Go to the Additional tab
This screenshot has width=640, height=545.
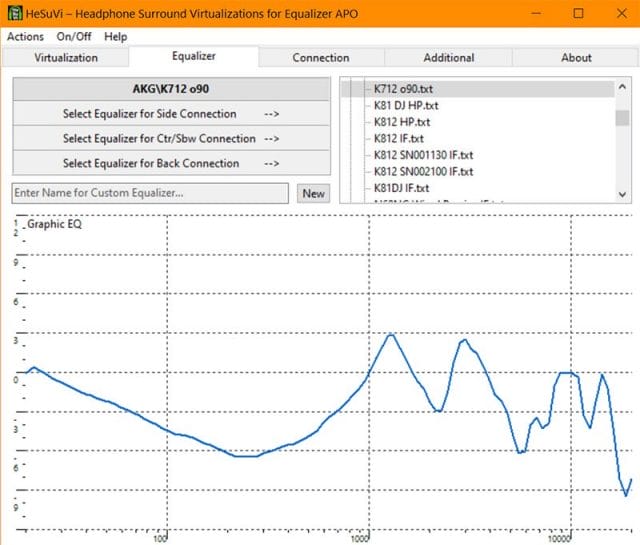[x=448, y=58]
